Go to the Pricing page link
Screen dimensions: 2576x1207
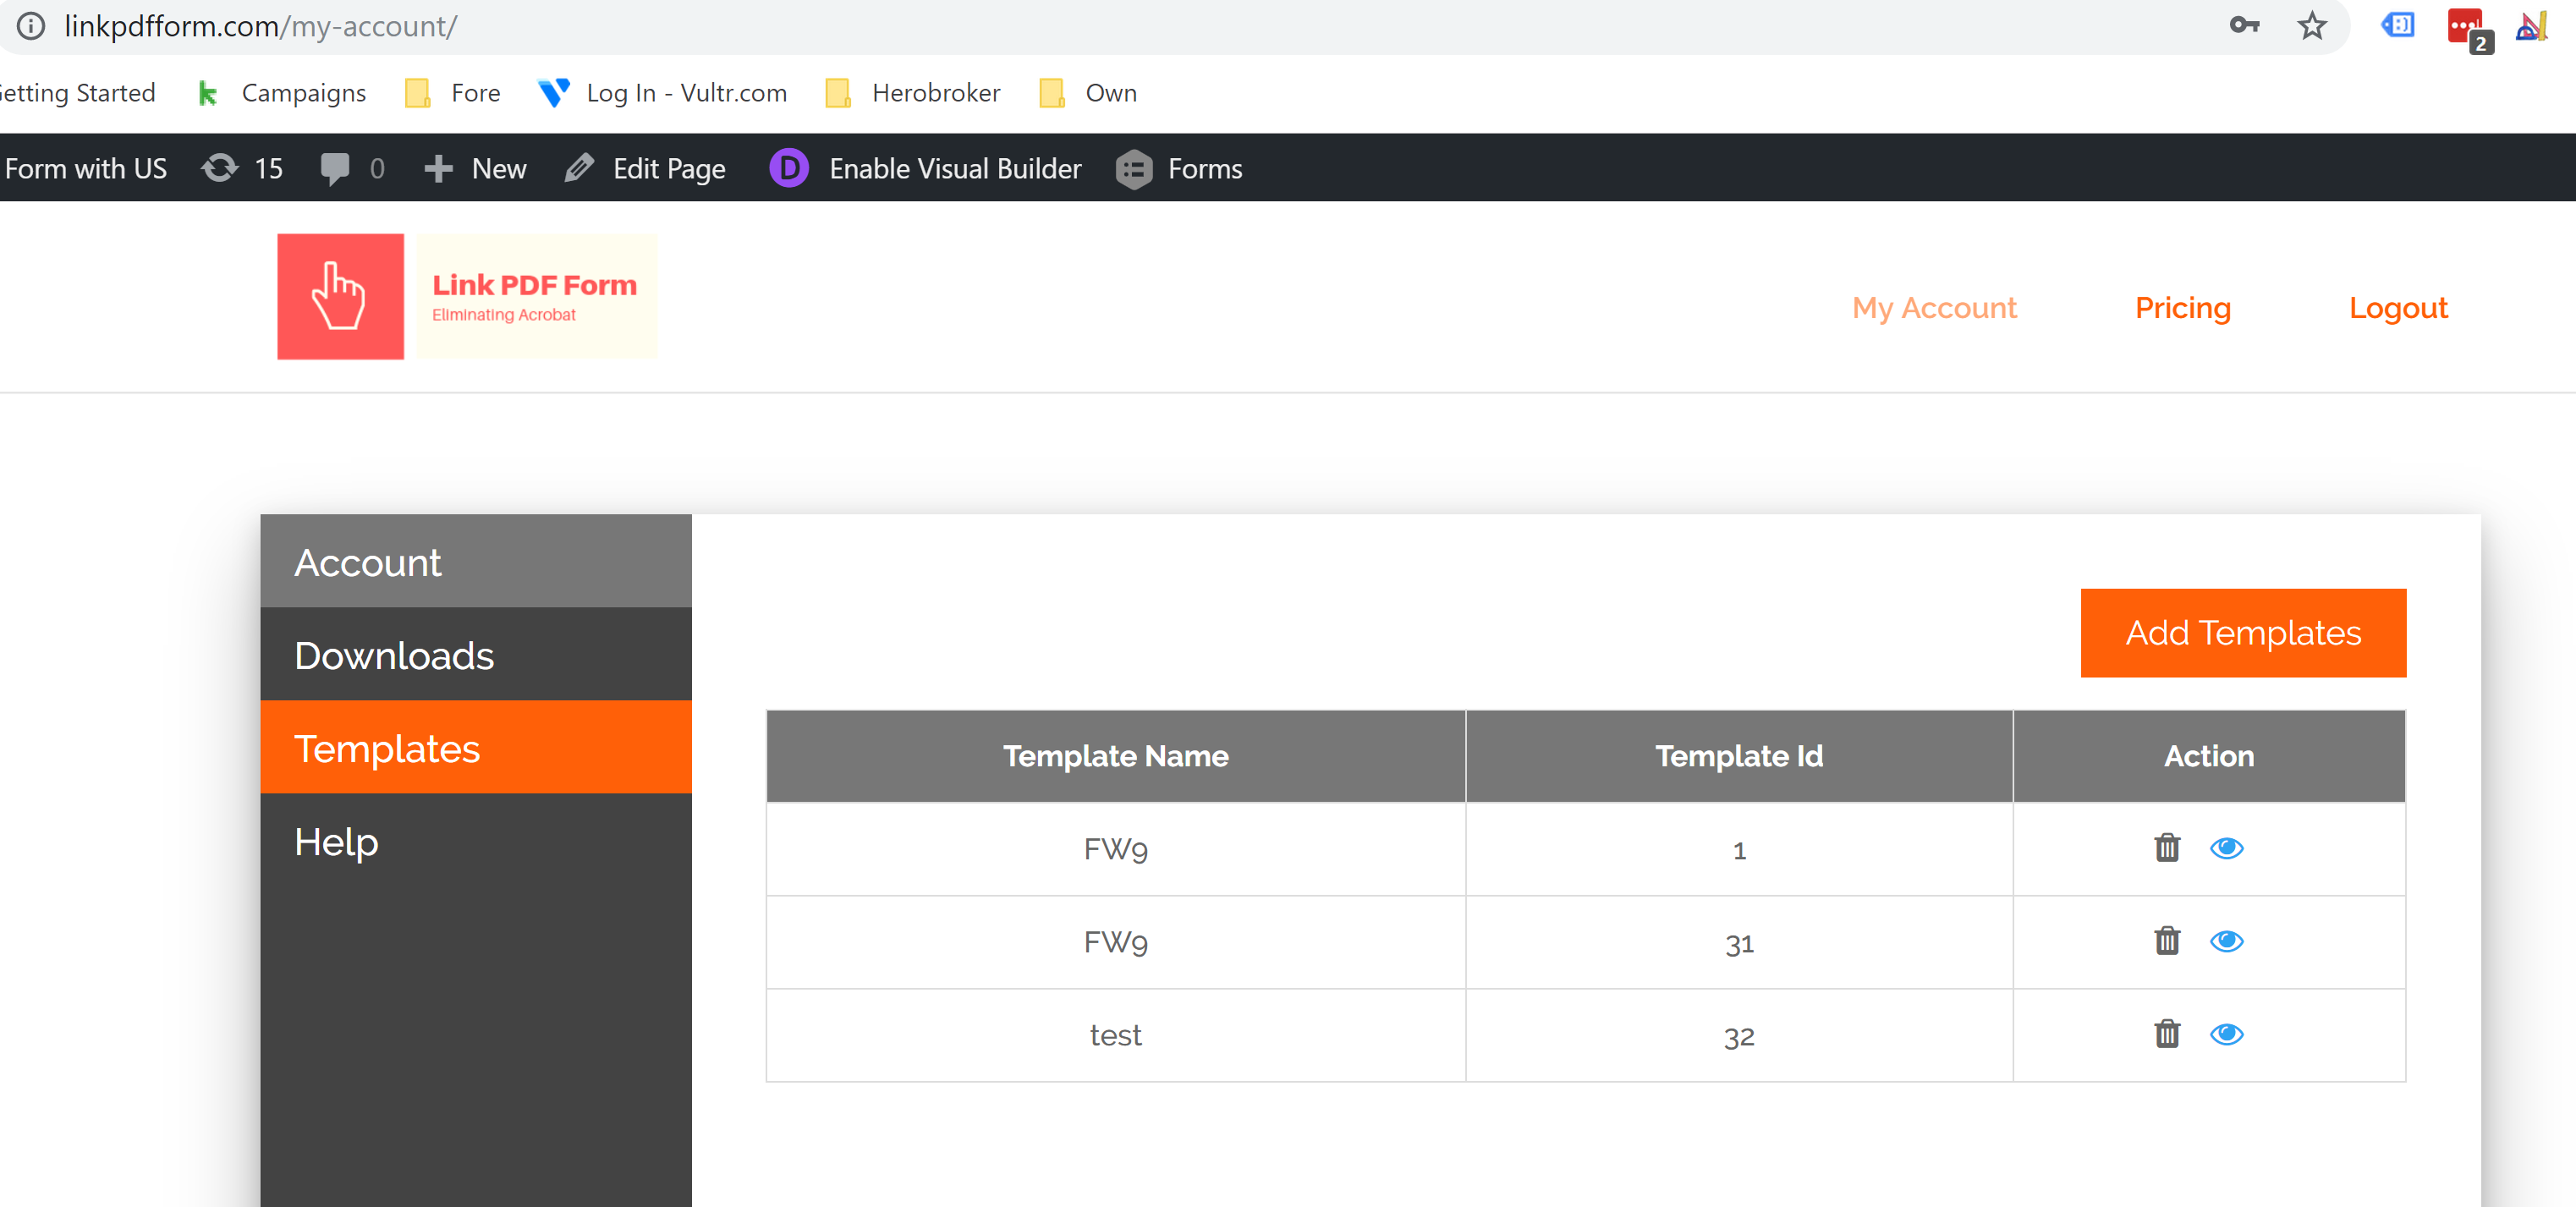tap(2182, 307)
